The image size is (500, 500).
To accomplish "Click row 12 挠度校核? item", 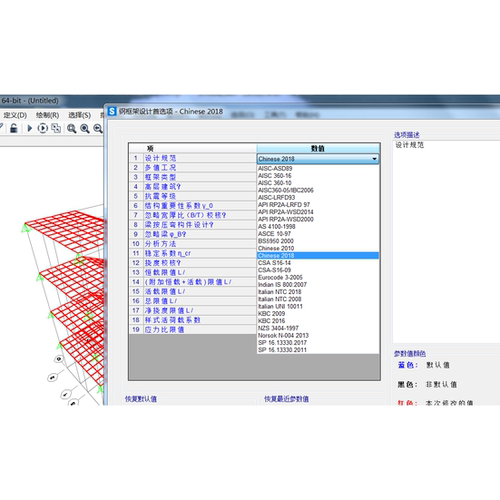I will coord(200,263).
